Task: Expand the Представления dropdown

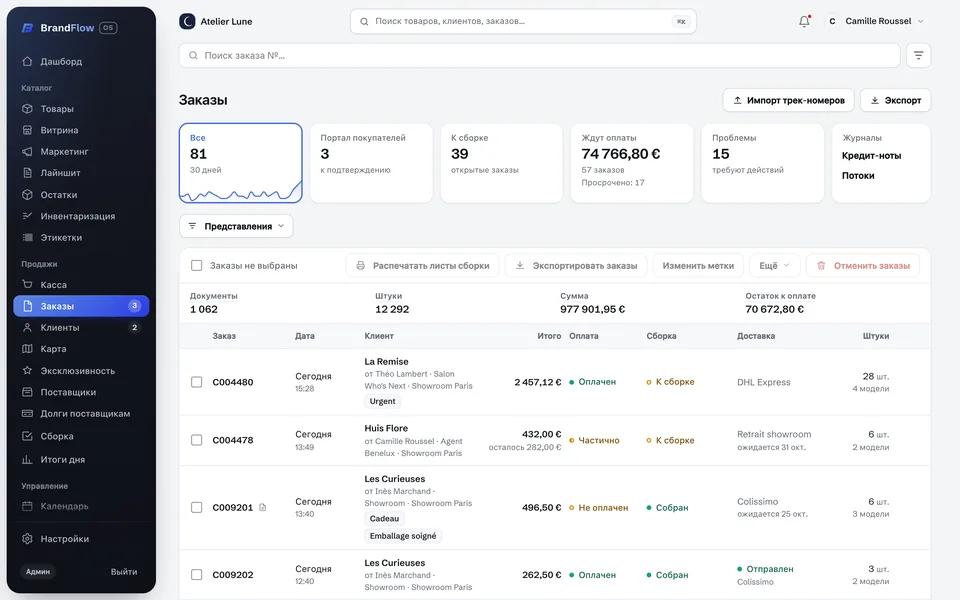Action: [x=236, y=226]
